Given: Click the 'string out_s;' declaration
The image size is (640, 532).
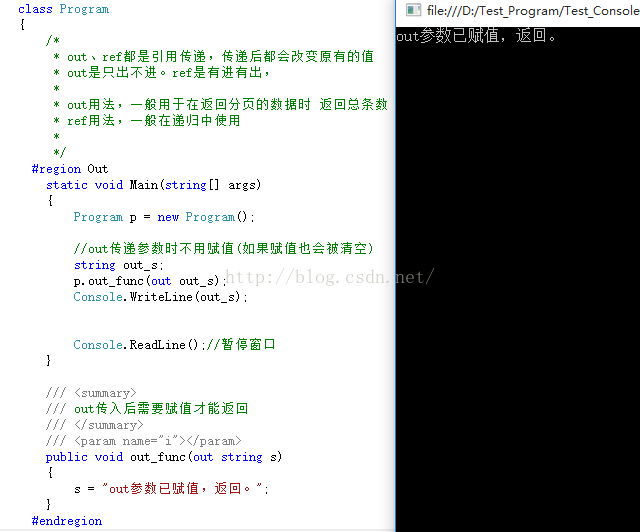Looking at the screenshot, I should point(119,265).
